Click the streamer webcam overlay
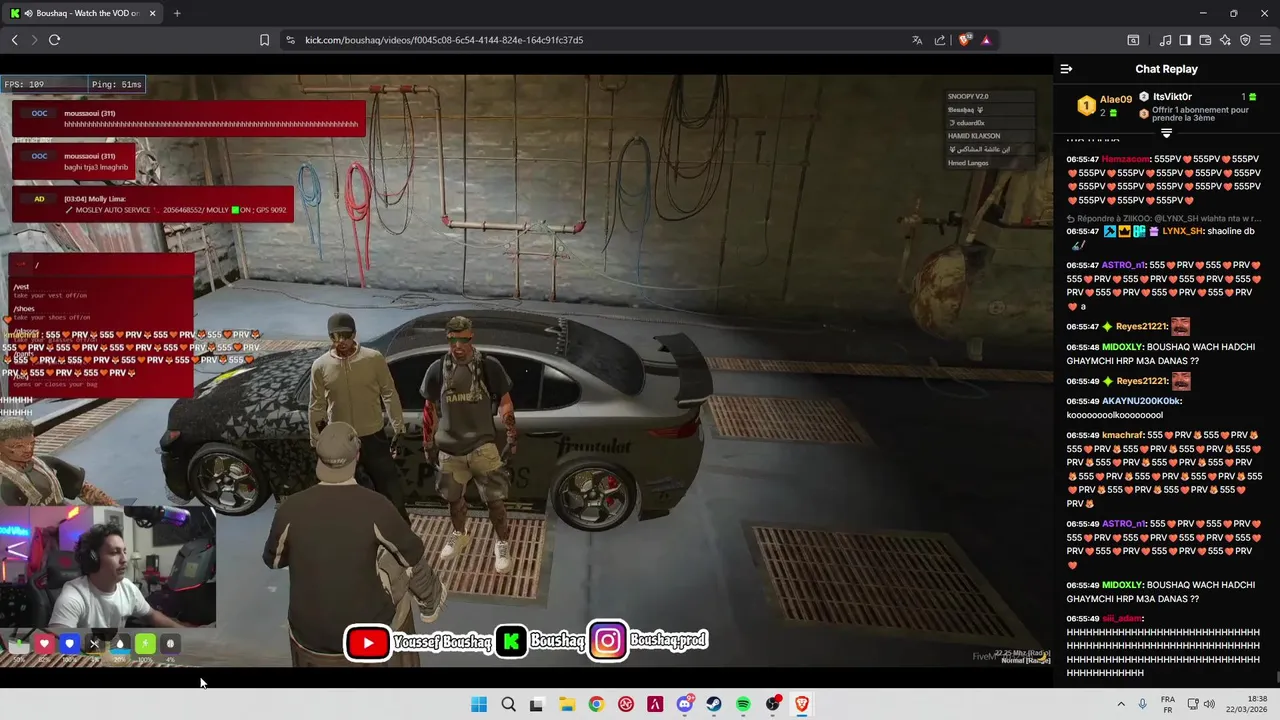This screenshot has width=1280, height=720. (x=108, y=566)
